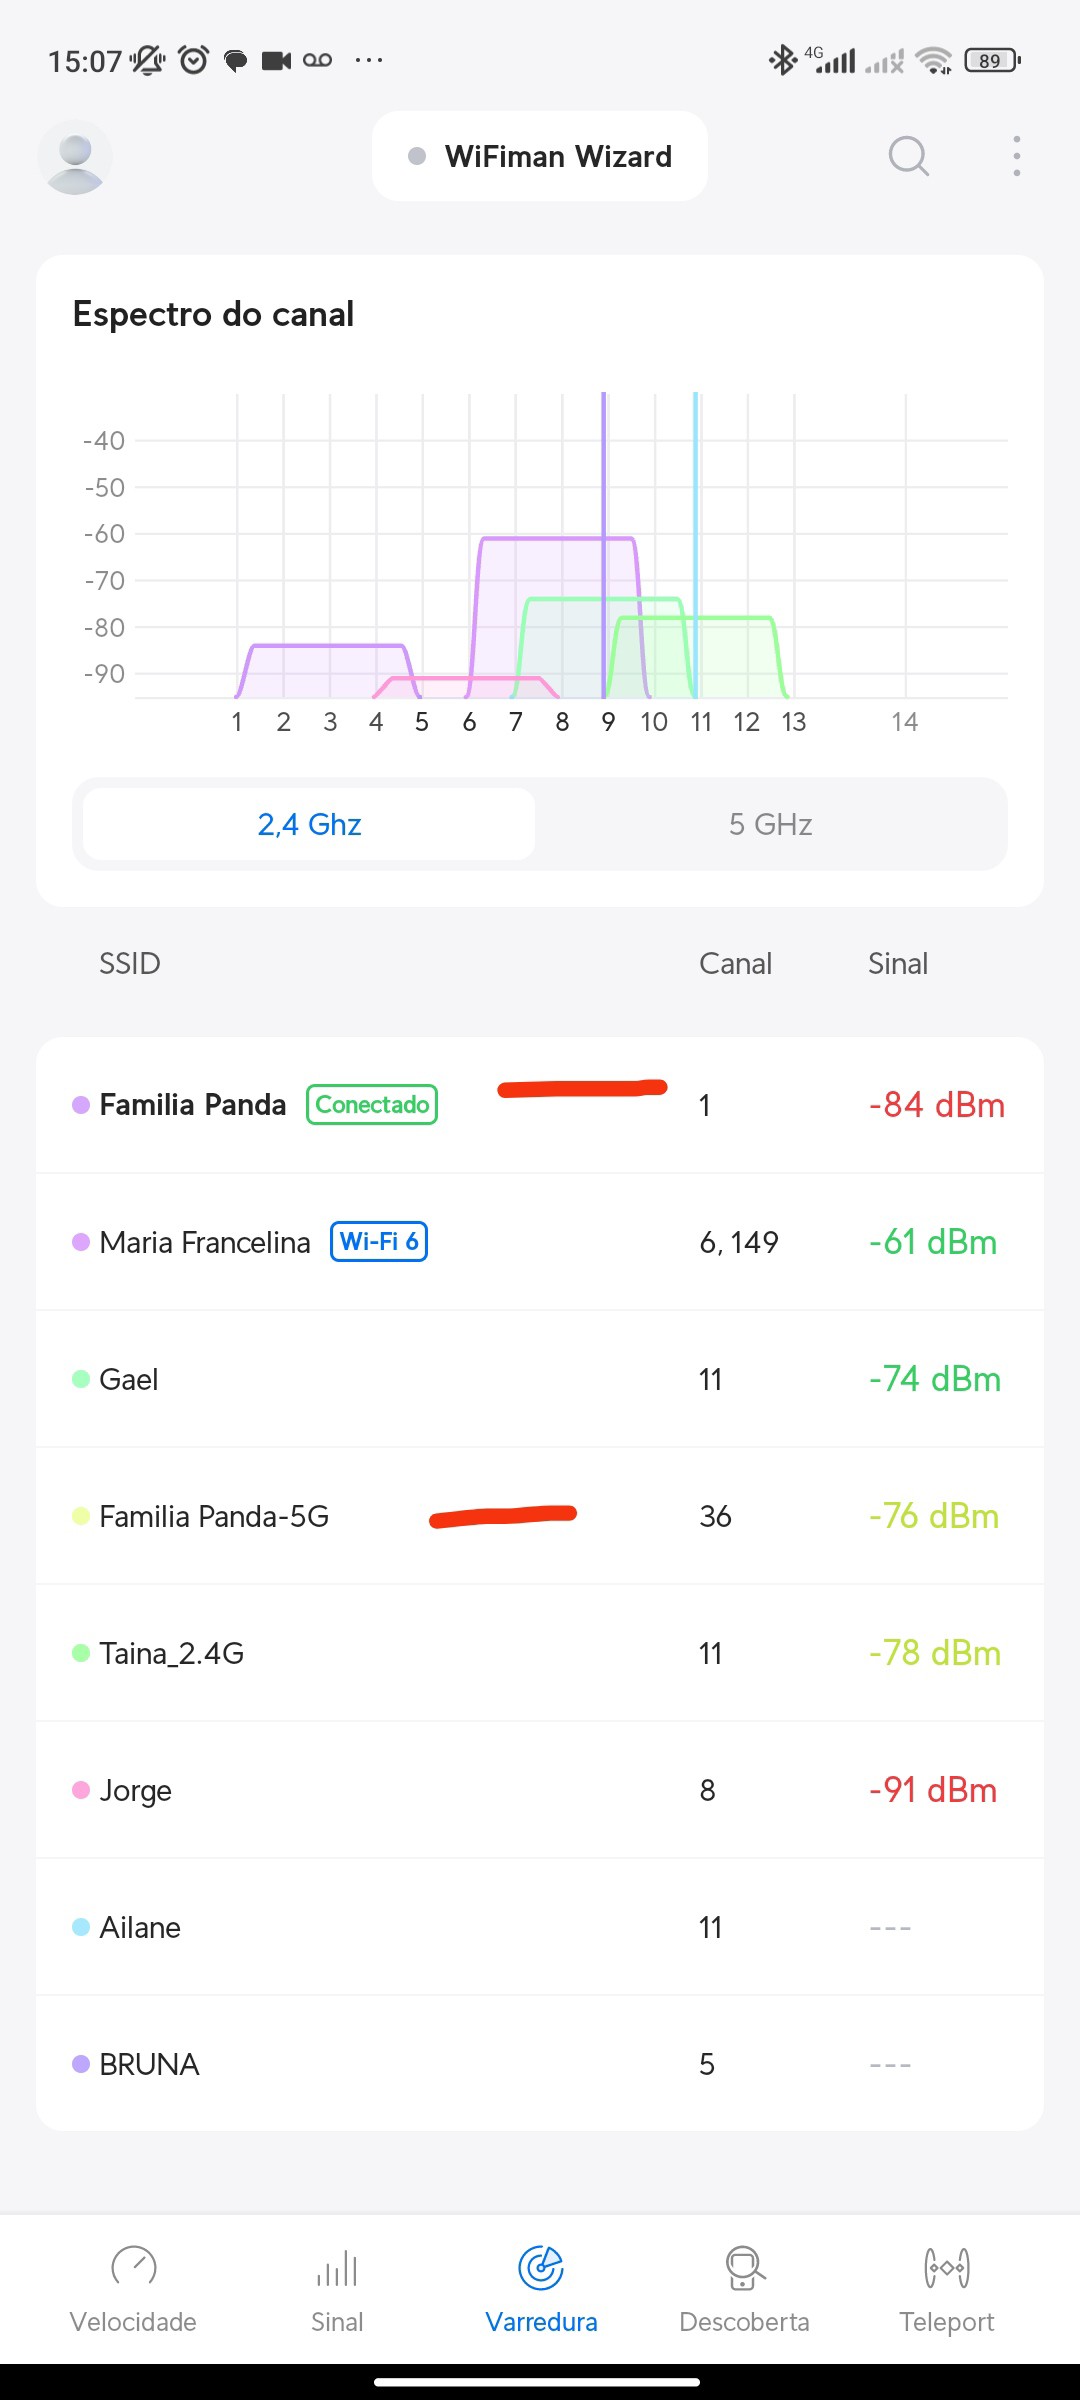
Task: Sort networks by Sinal column
Action: [897, 963]
